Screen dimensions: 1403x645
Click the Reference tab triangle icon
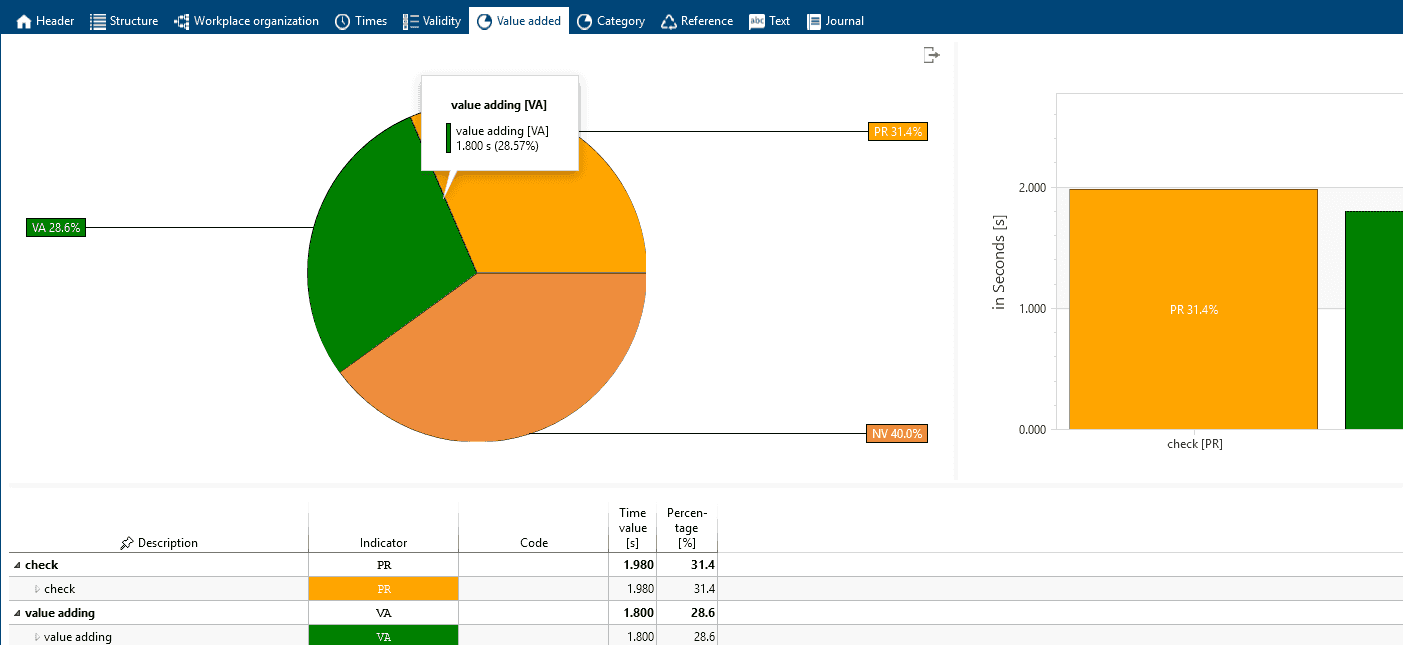(x=669, y=21)
